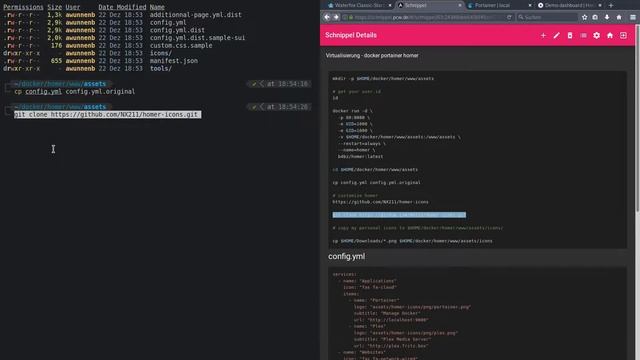Click the https://github.com/NX211/homer-icons line in snippet
This screenshot has height=360, width=640.
tap(380, 202)
